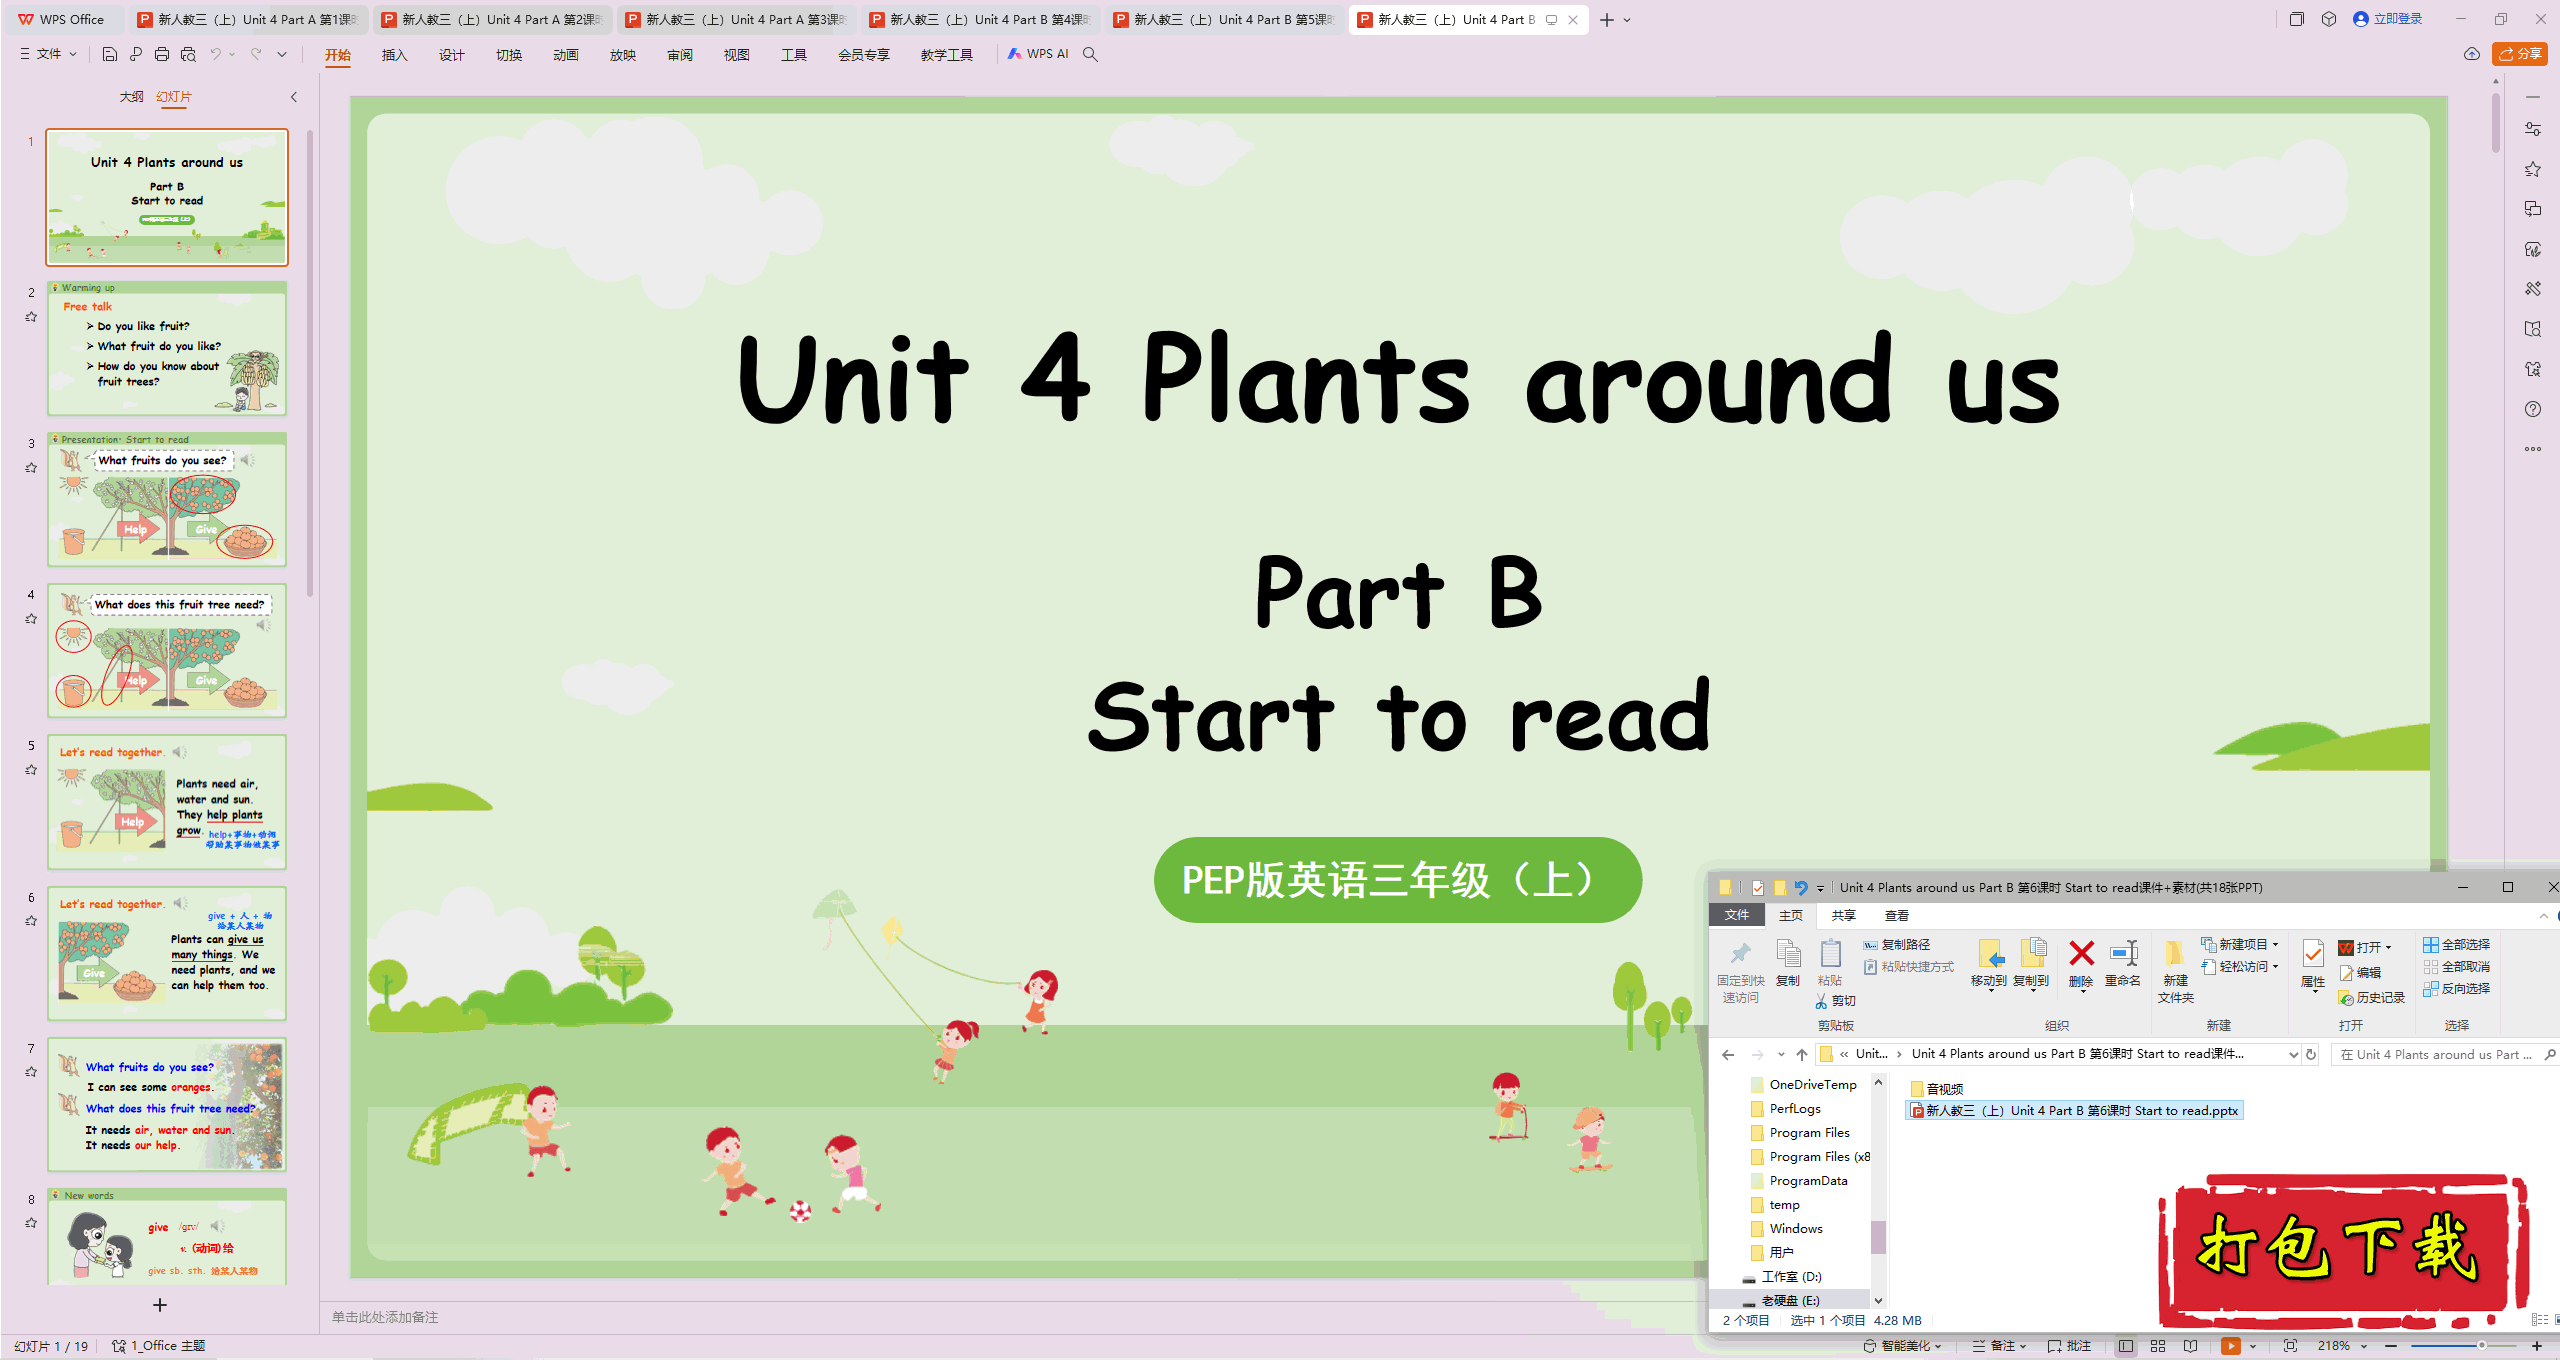Add a new slide with plus button
Viewport: 2560px width, 1360px height.
point(160,1305)
